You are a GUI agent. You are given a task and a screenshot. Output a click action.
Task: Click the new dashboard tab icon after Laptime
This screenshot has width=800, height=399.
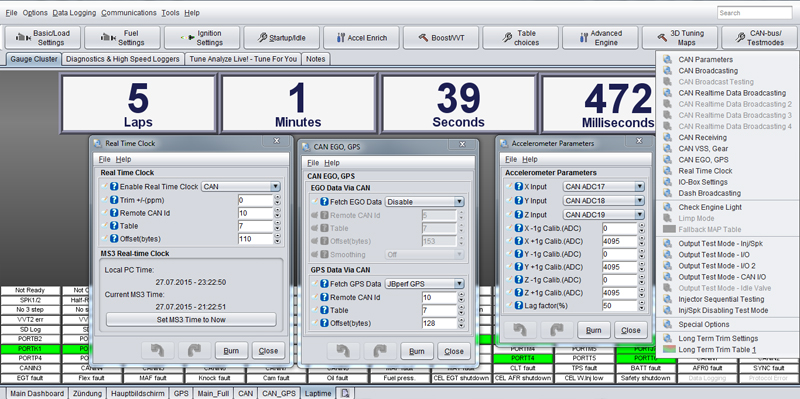[345, 393]
